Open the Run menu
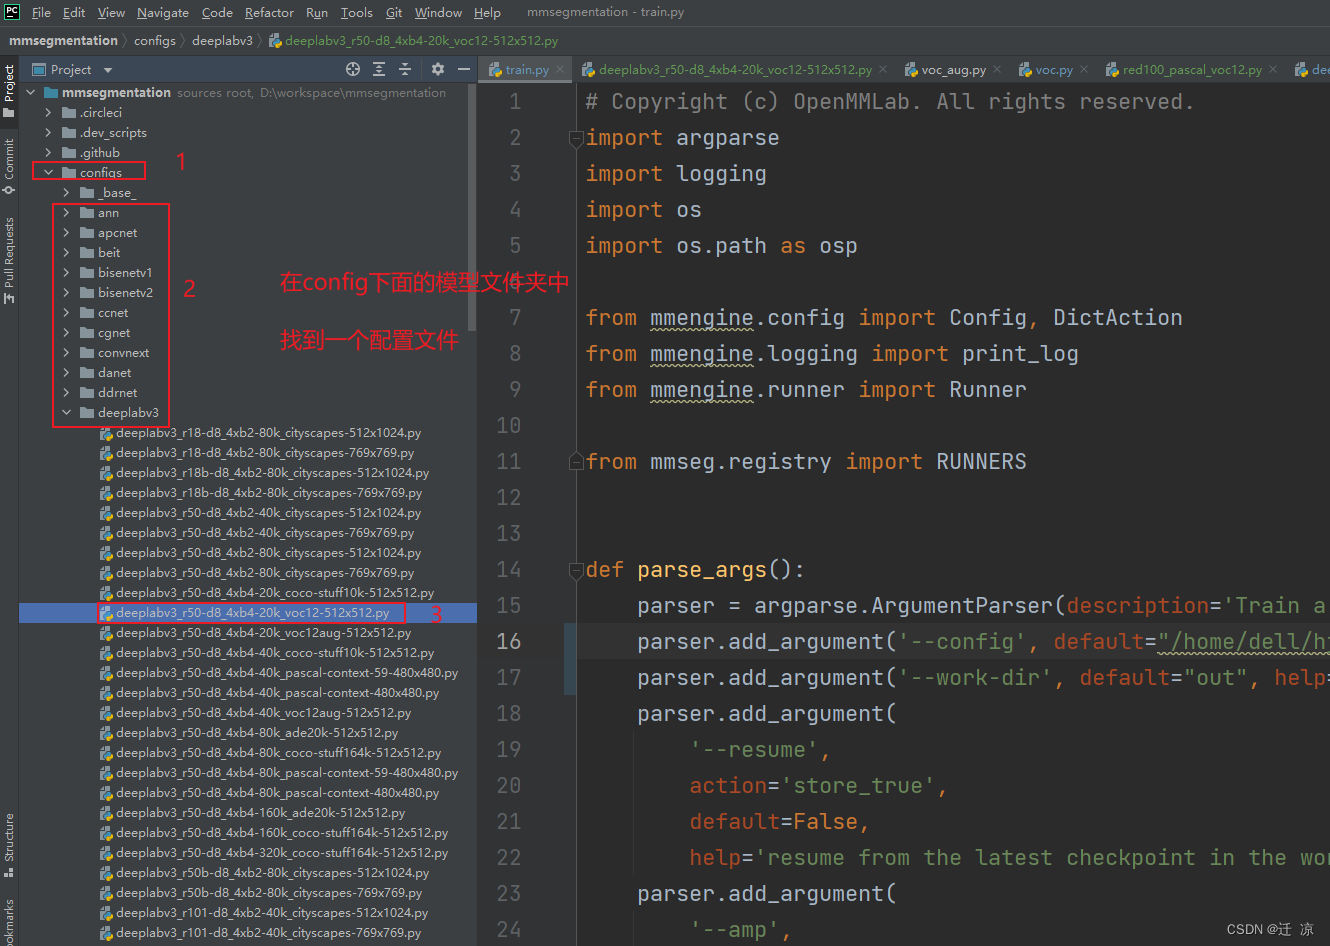Screen dimensions: 1330x946 tap(317, 12)
